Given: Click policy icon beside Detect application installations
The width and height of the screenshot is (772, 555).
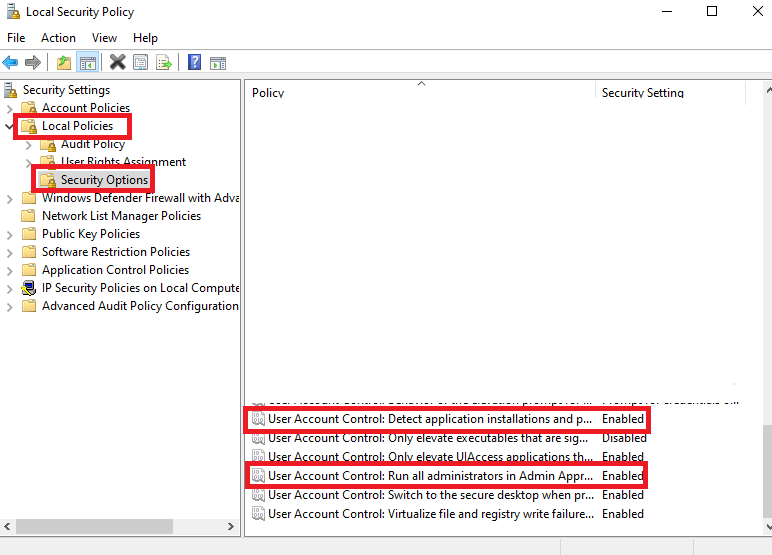Looking at the screenshot, I should [x=258, y=419].
